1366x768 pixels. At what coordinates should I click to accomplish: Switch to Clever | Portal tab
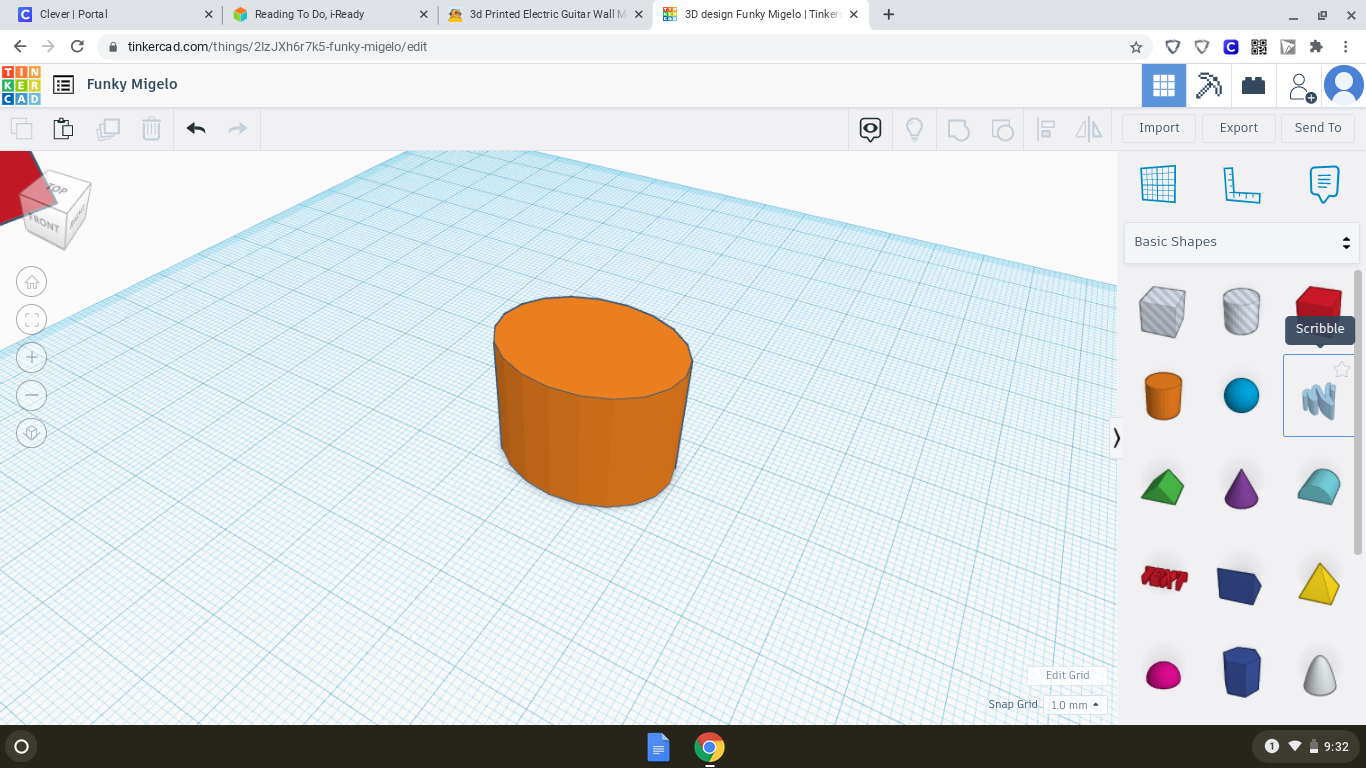pos(113,15)
